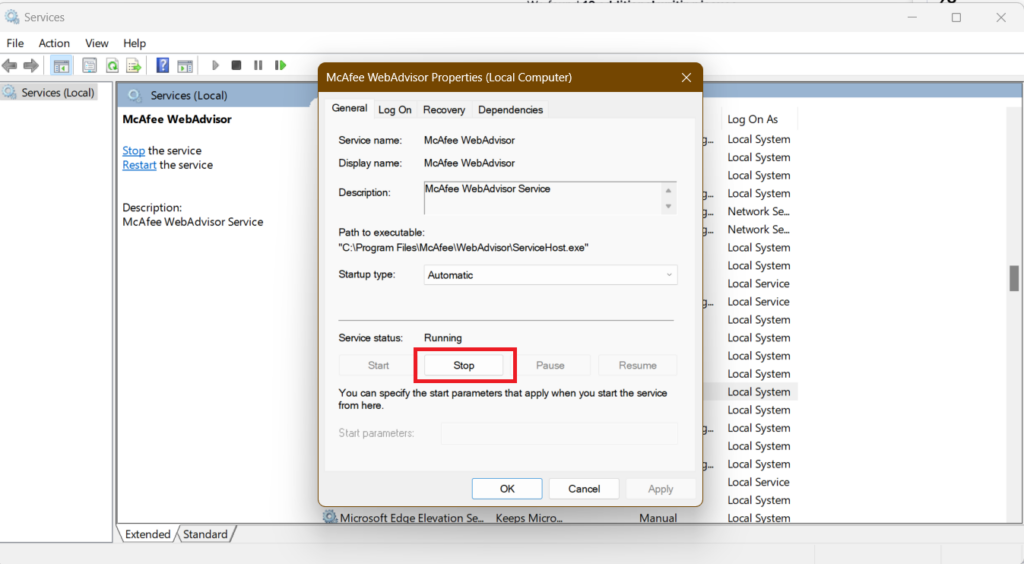Click the green Restart Service toolbar icon
1024x564 pixels.
click(281, 65)
